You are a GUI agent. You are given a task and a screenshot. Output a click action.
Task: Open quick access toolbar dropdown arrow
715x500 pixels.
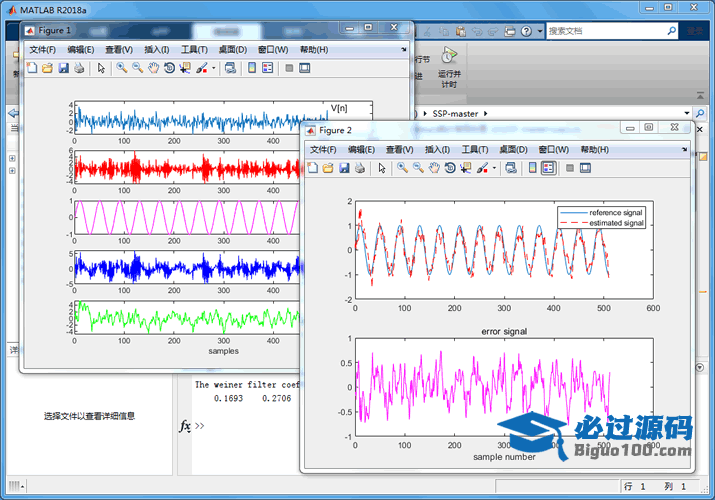(x=539, y=31)
